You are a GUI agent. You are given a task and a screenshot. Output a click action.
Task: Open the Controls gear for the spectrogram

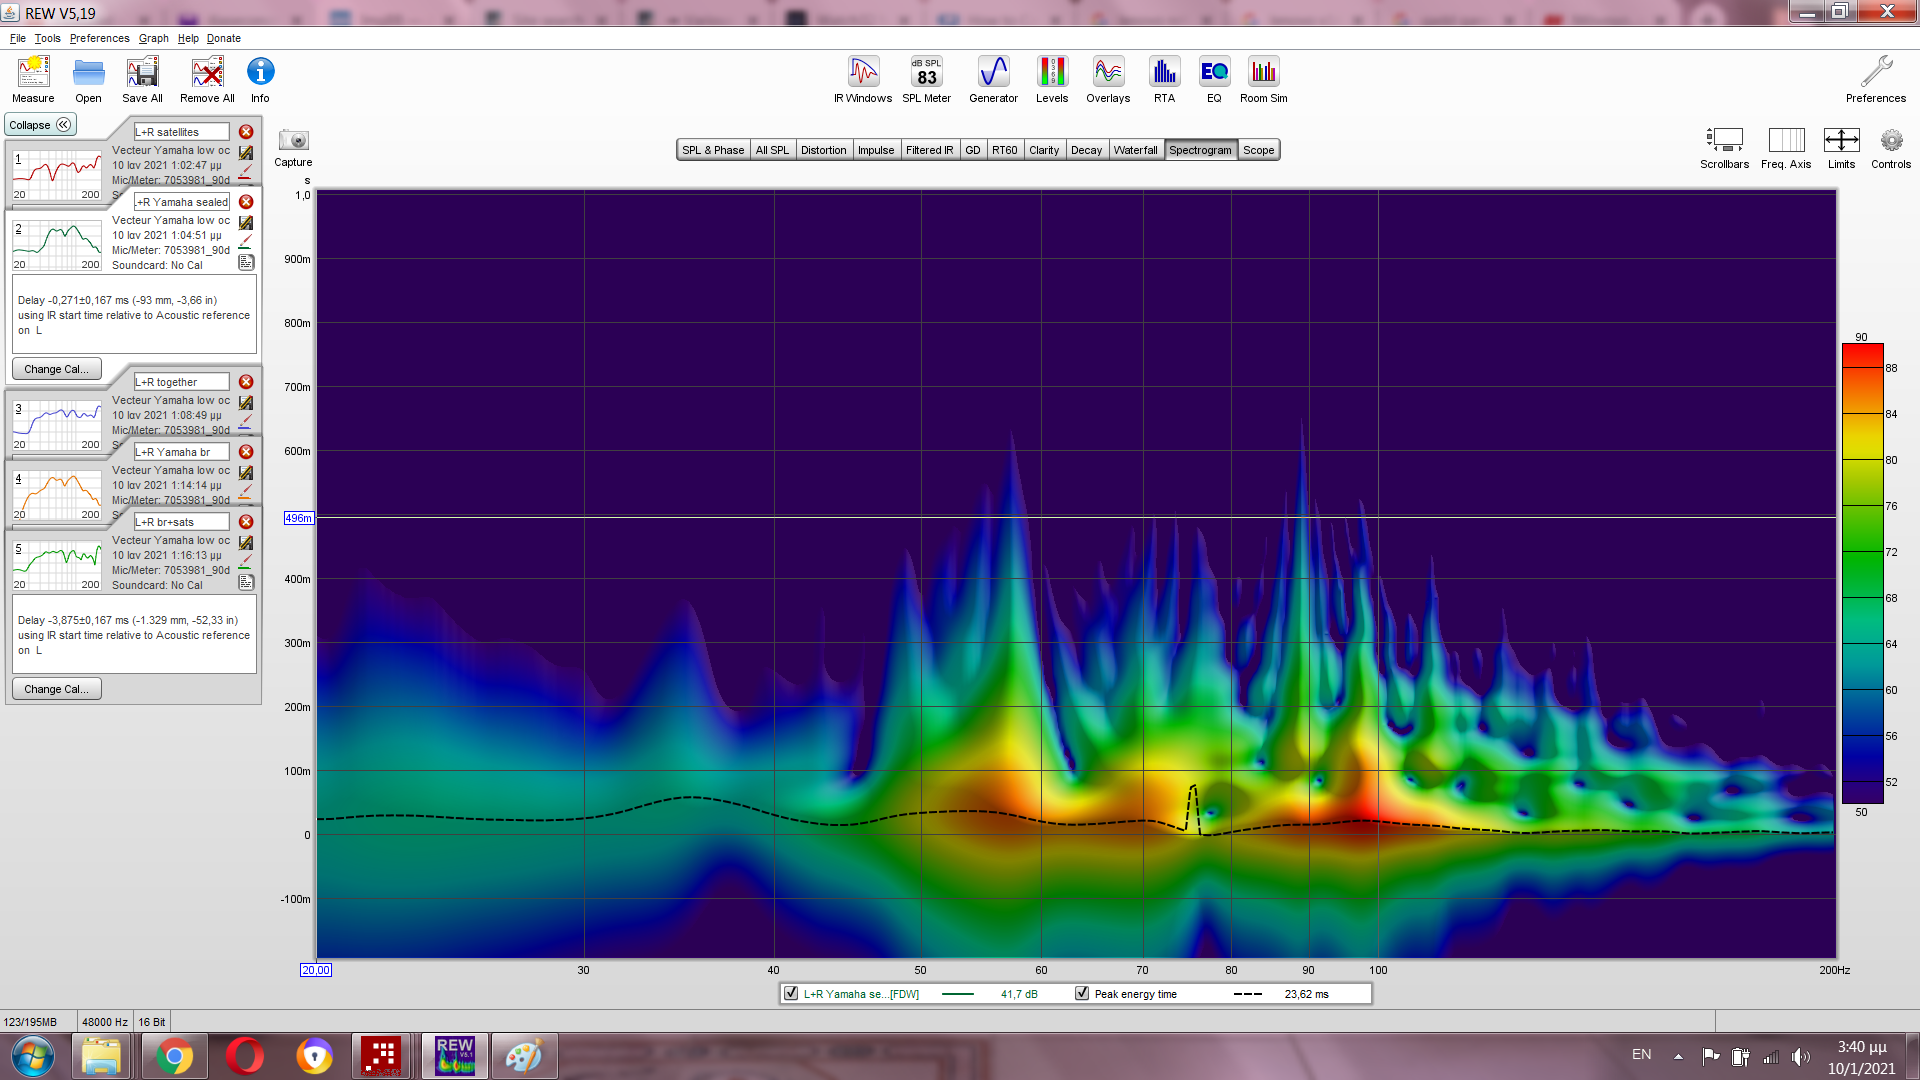tap(1890, 141)
